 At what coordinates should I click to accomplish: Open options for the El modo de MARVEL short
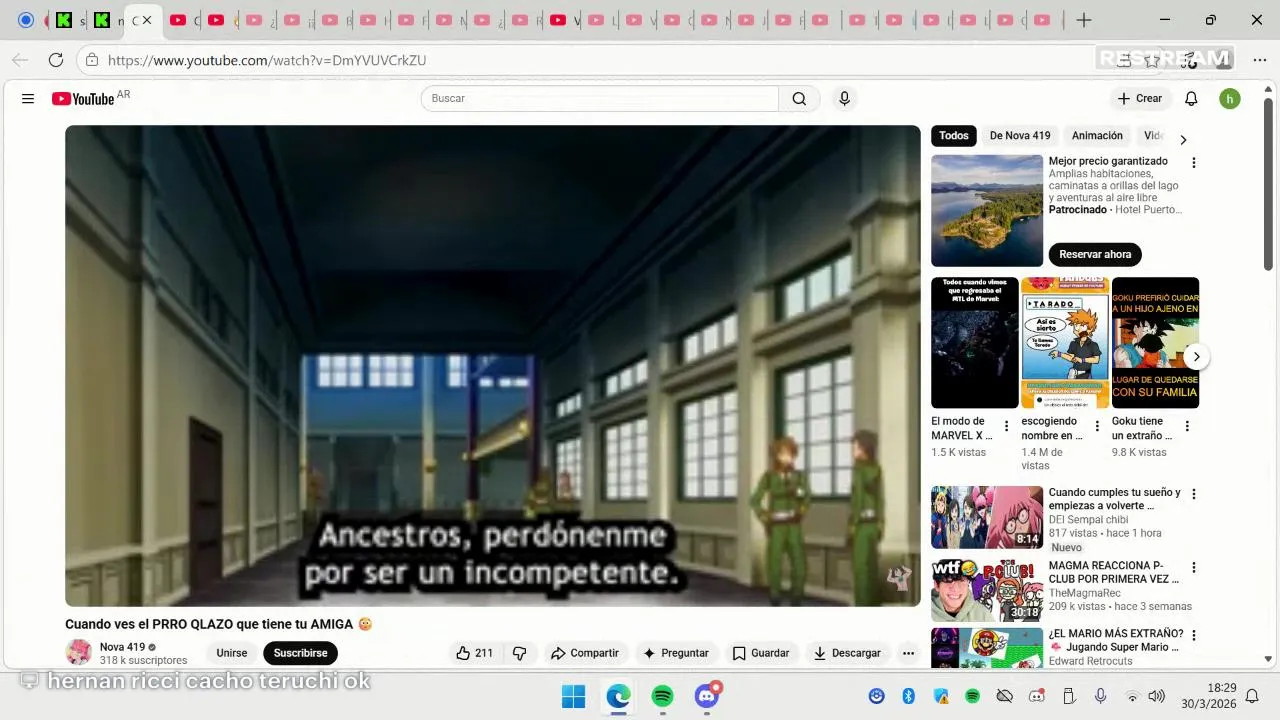(1006, 427)
